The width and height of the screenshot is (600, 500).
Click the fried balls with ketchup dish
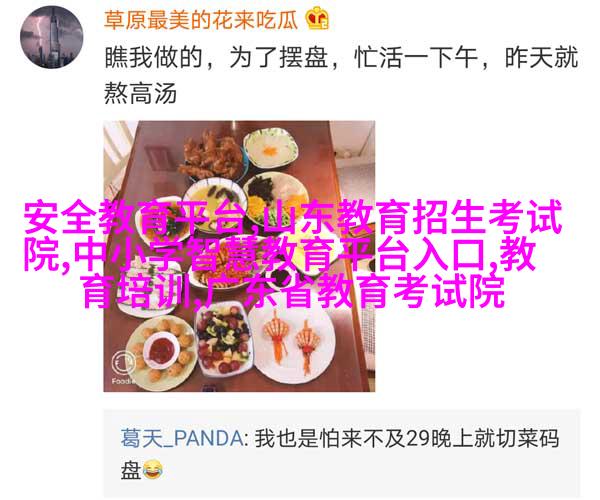[163, 350]
